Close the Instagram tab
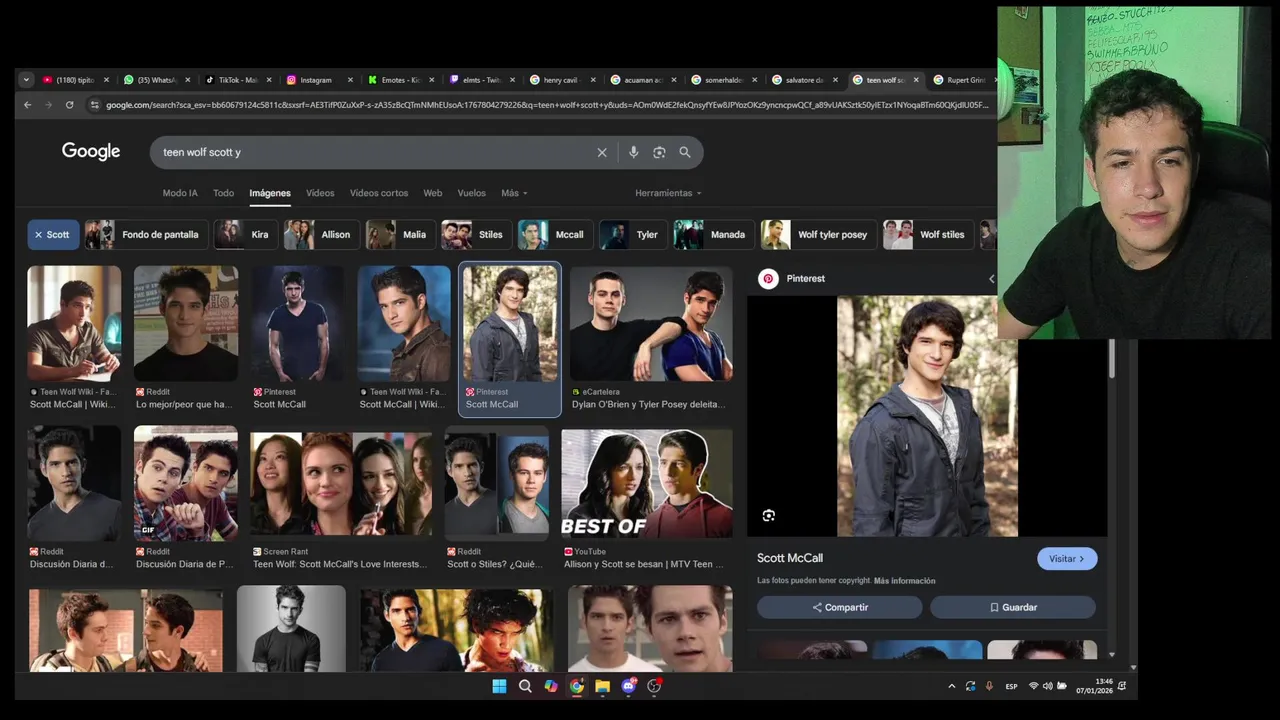 pos(350,80)
